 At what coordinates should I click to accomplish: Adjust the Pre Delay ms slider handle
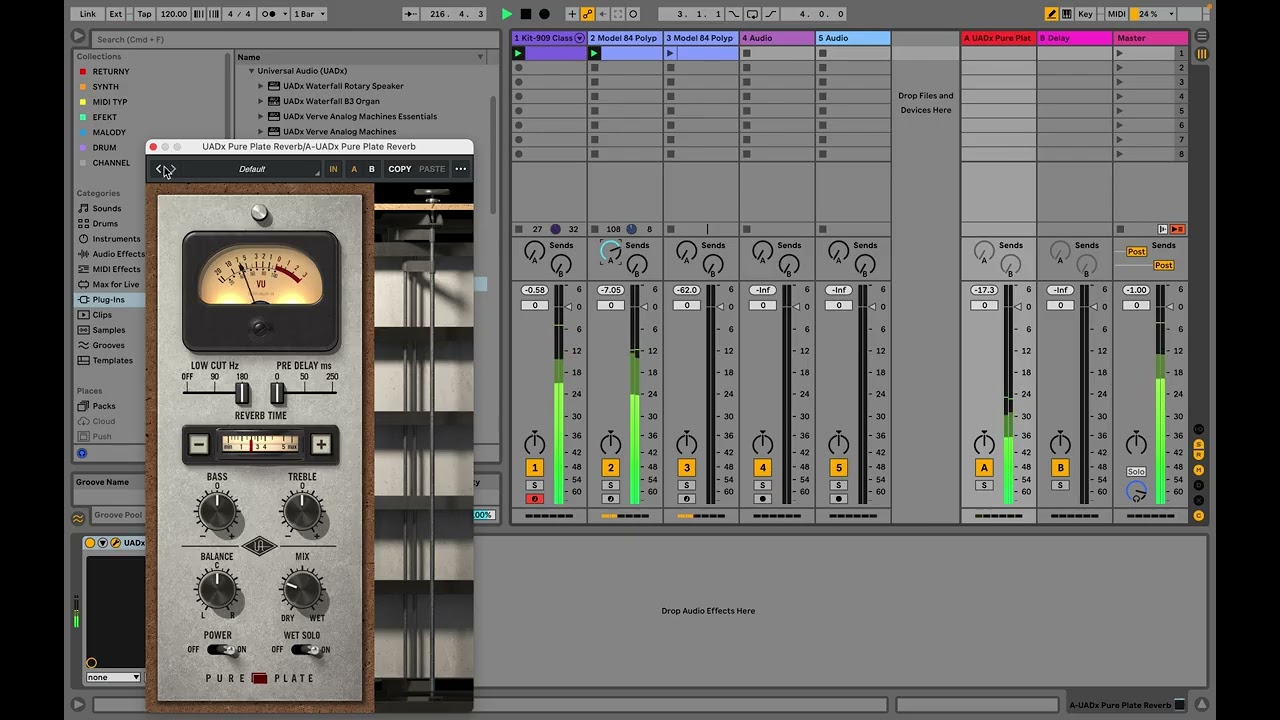[x=277, y=393]
